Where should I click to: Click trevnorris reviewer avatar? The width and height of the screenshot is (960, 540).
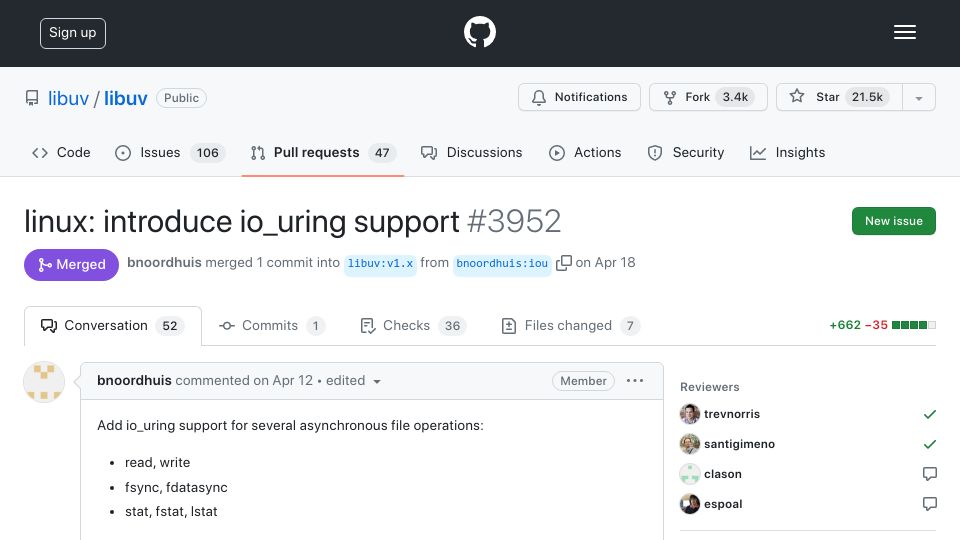click(x=689, y=414)
